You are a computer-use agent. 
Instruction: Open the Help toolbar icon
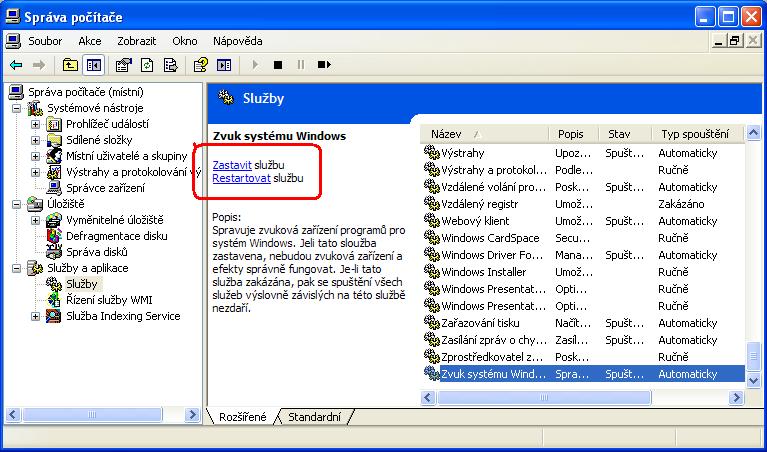201,65
